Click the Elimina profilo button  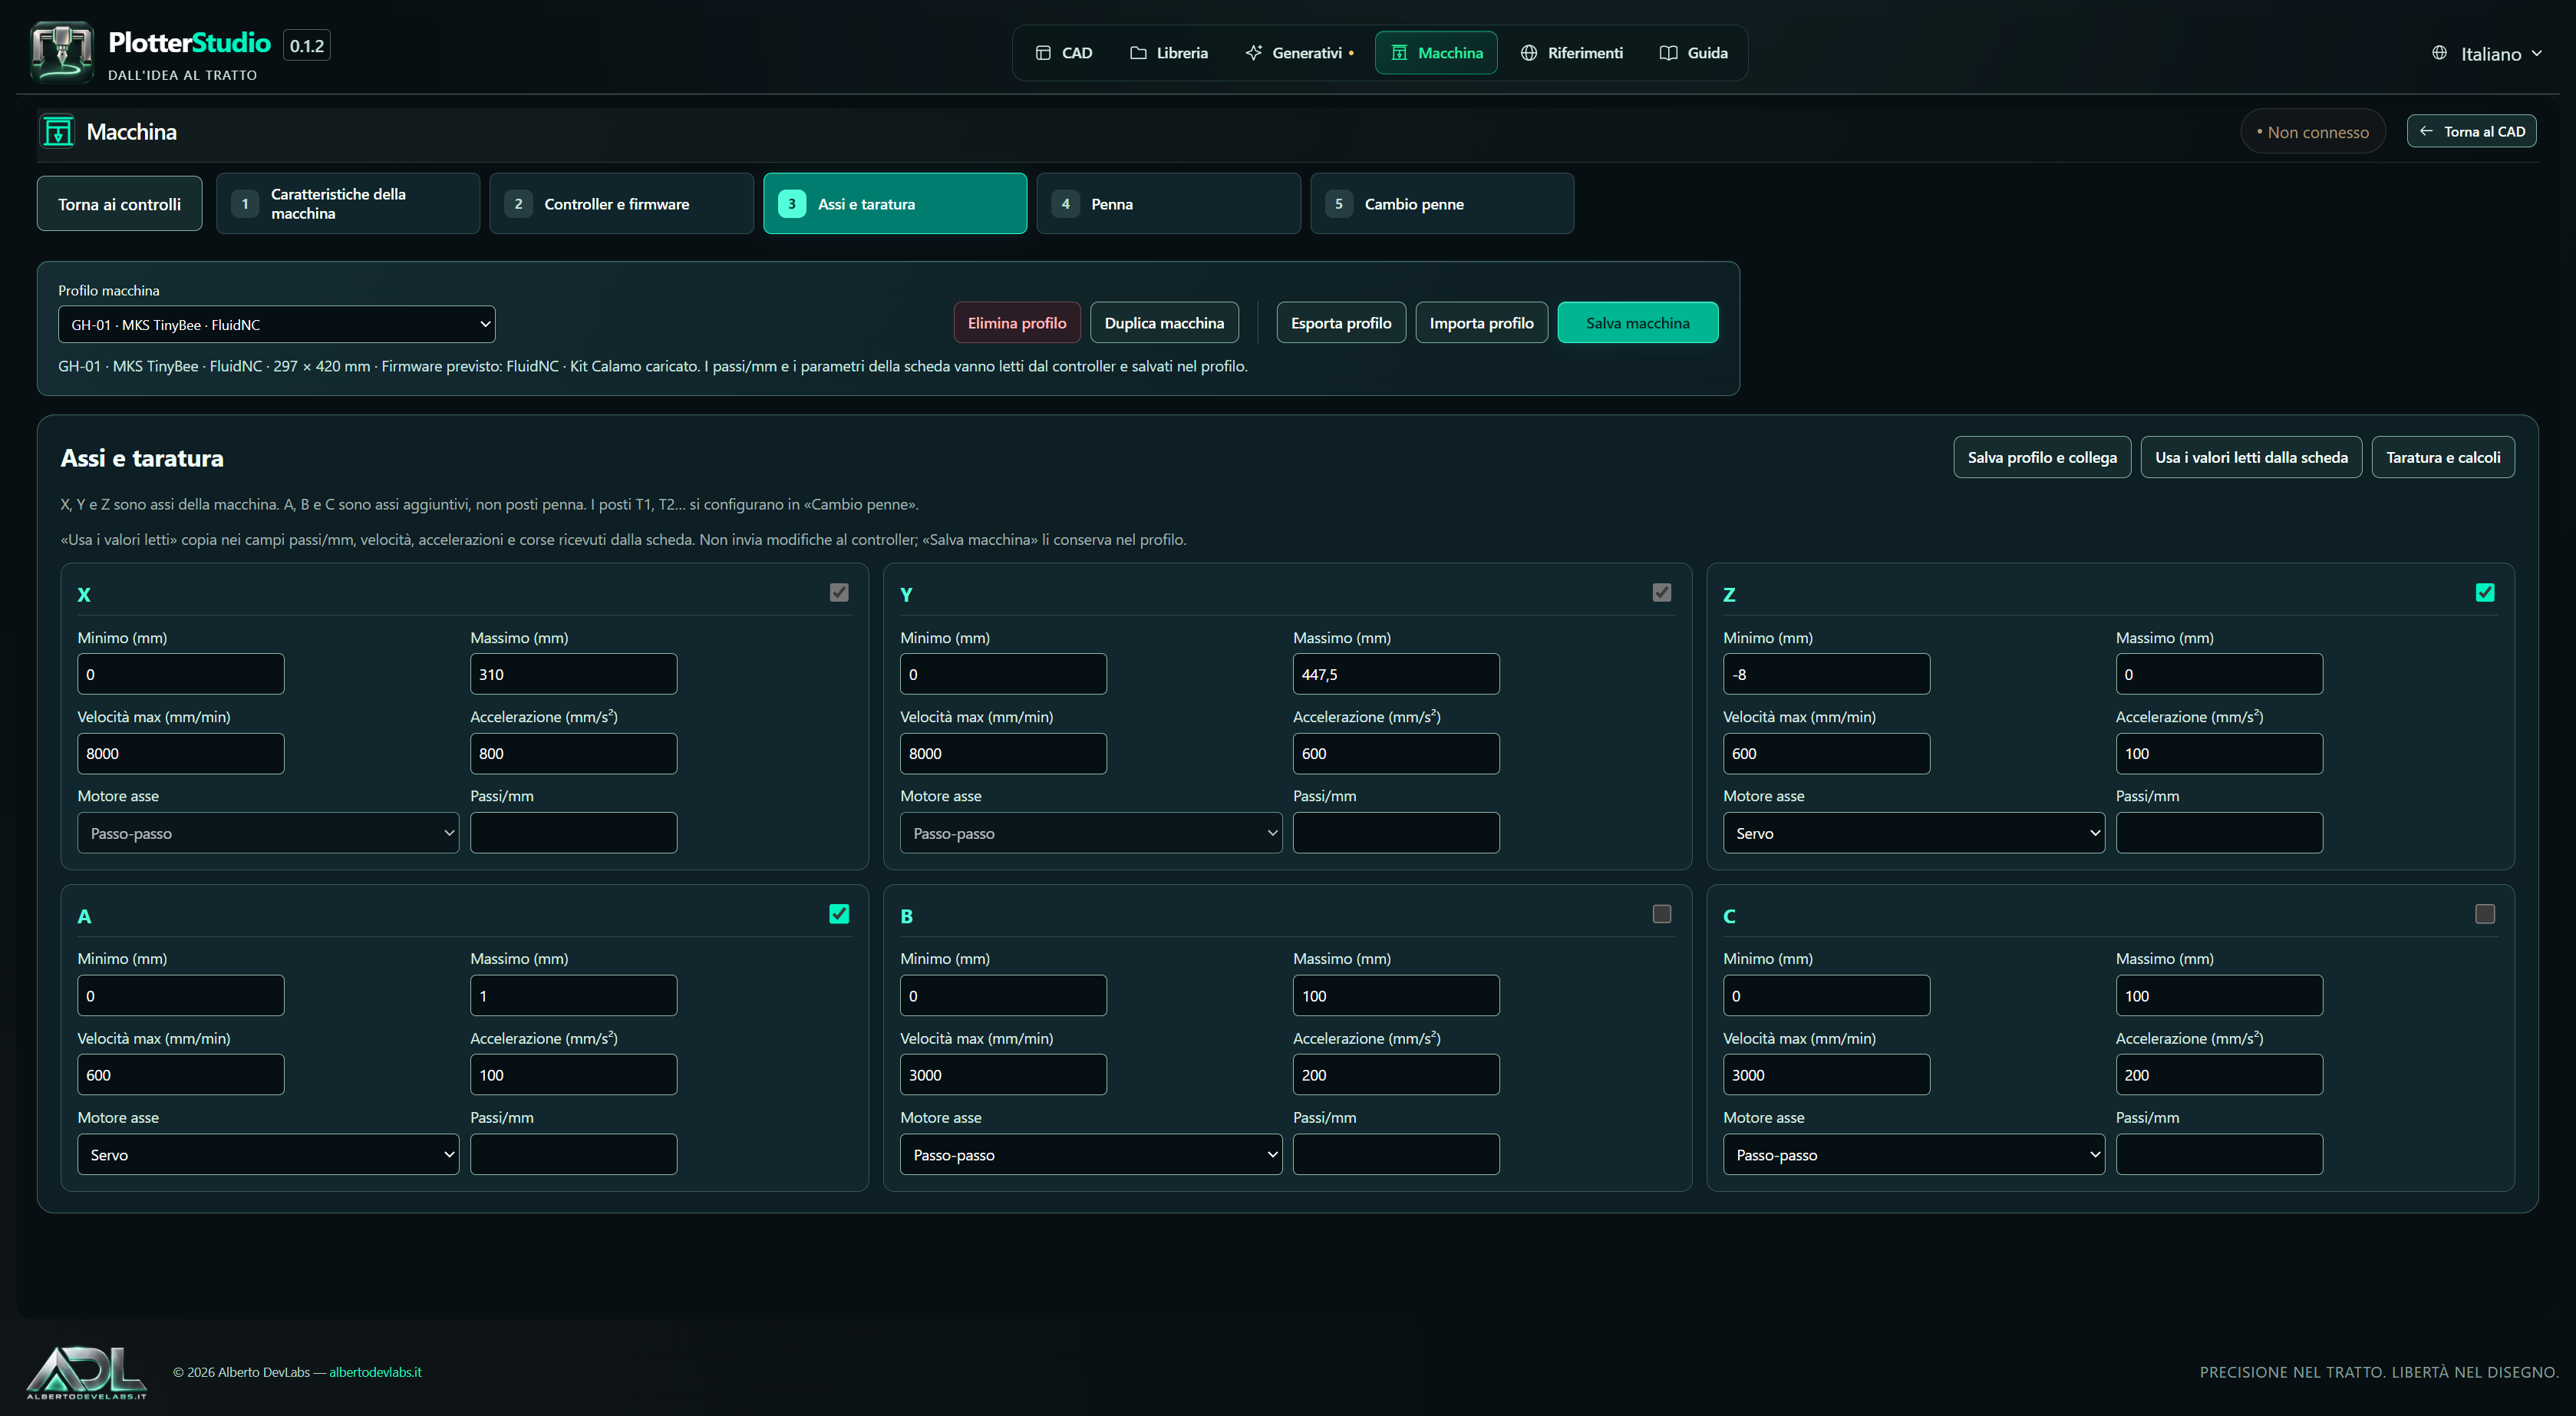(1017, 323)
